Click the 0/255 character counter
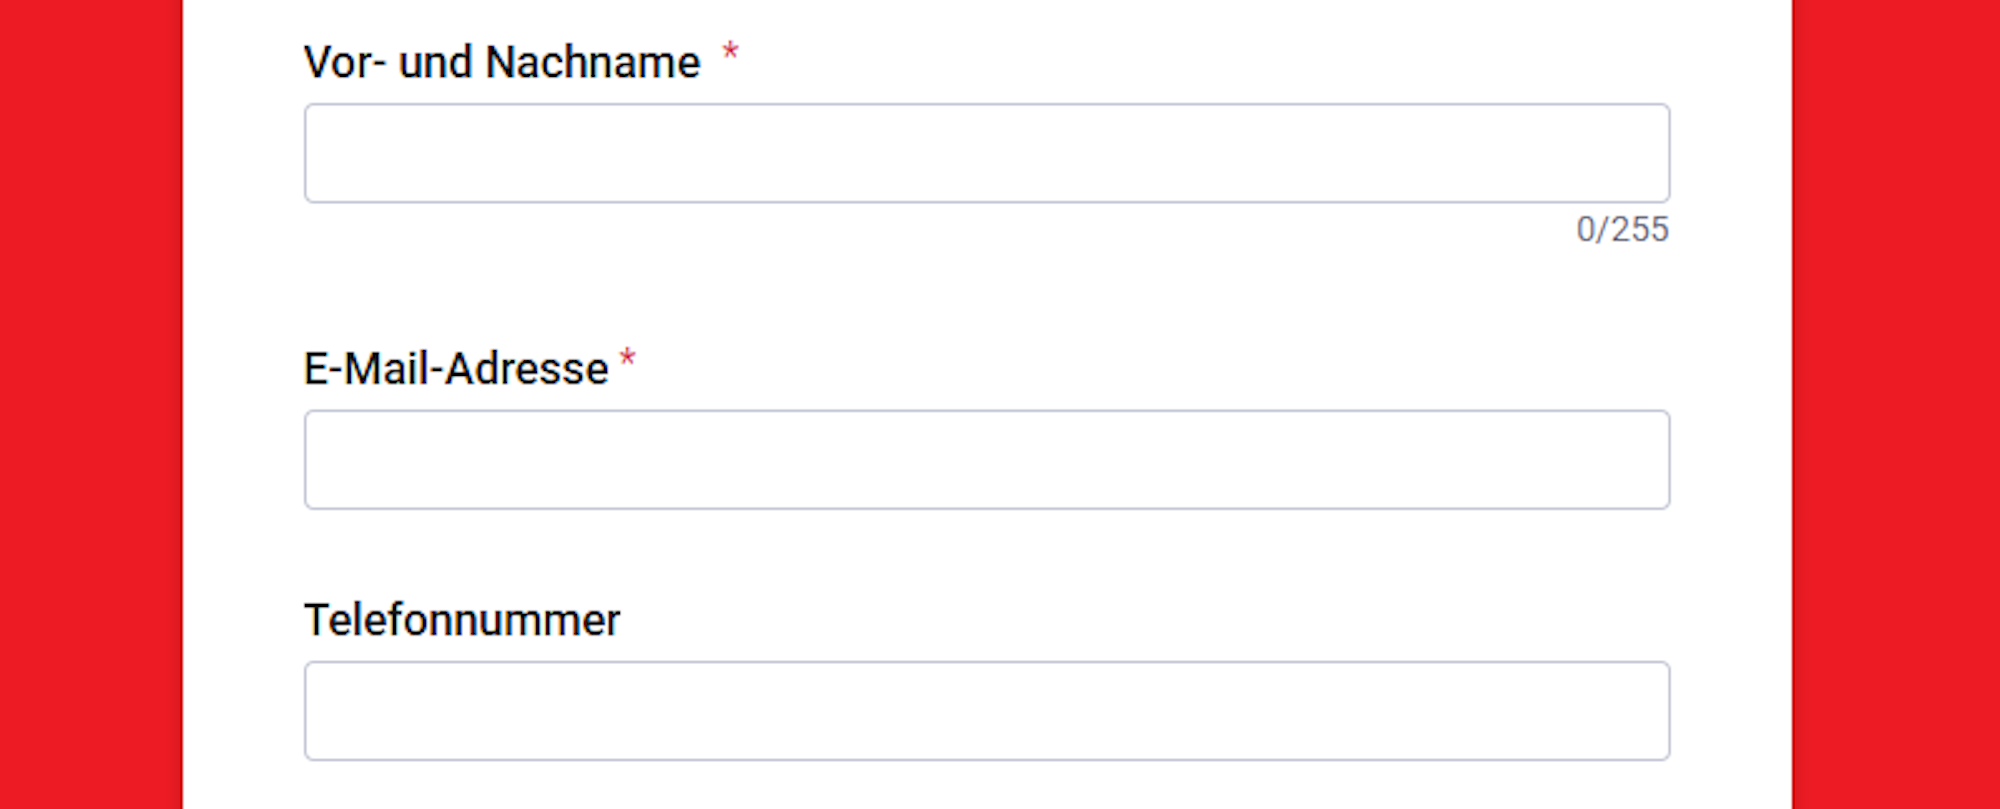The height and width of the screenshot is (809, 2000). (1622, 229)
